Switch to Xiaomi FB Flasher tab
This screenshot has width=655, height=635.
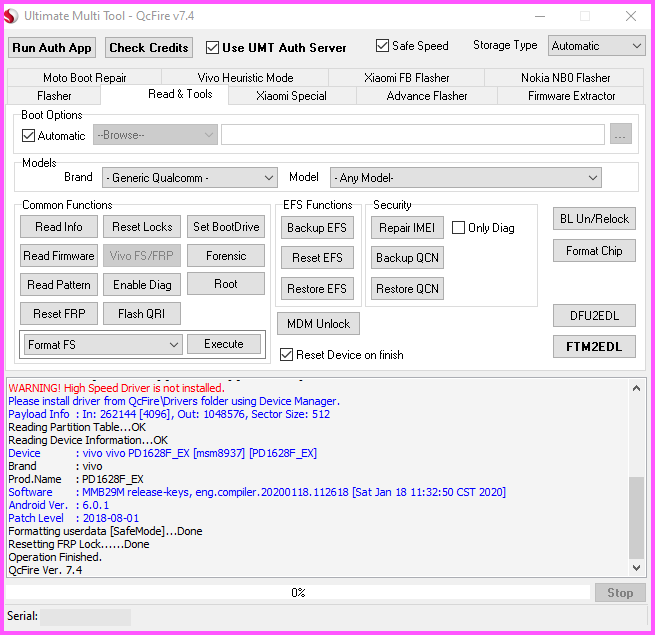[x=406, y=78]
